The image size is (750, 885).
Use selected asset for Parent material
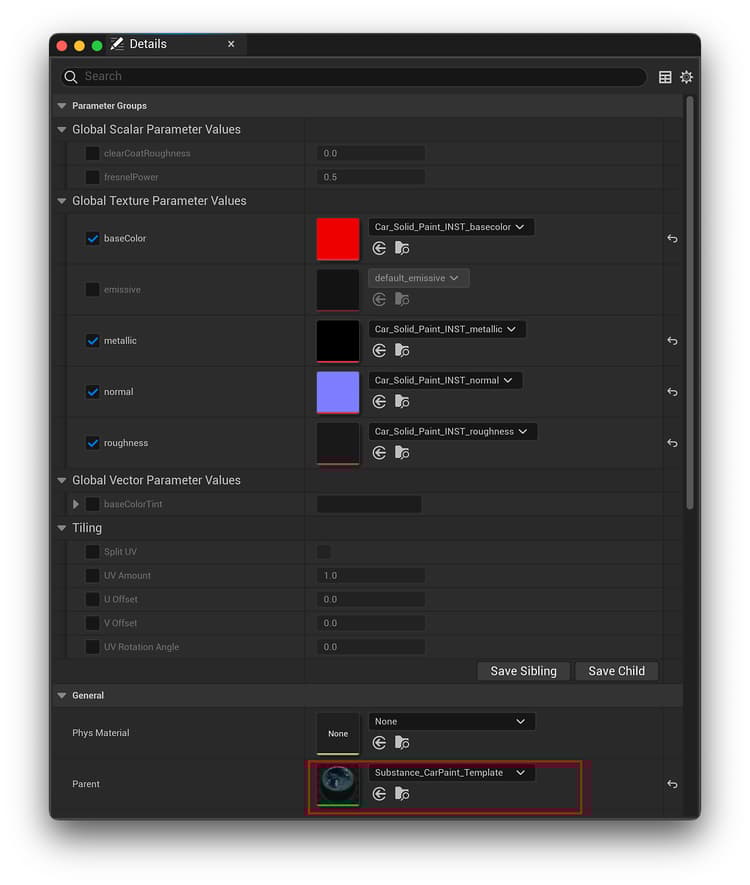point(379,794)
